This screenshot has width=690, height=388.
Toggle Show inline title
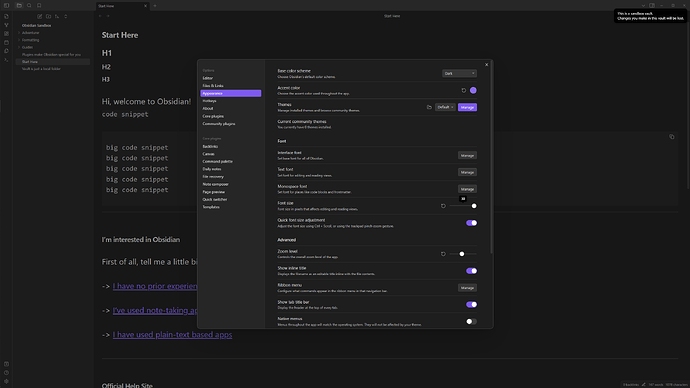(x=471, y=271)
